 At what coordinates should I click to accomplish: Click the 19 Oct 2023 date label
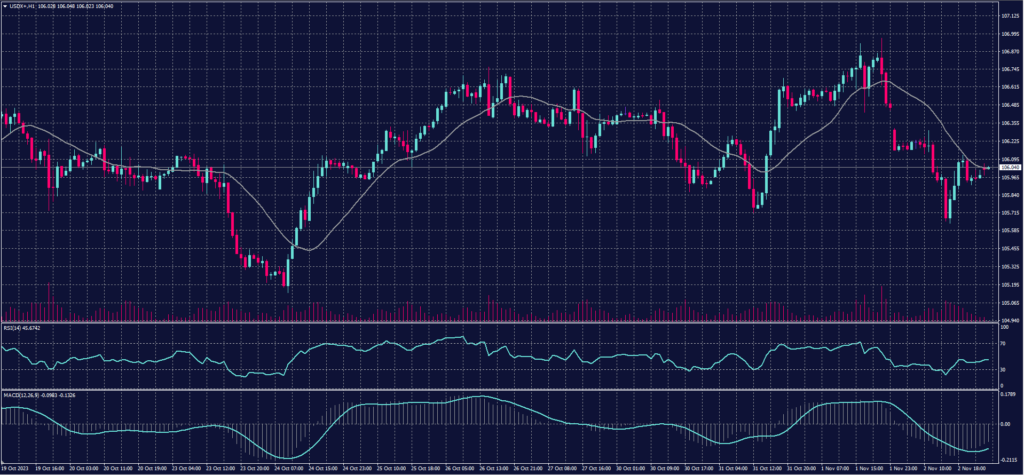[x=15, y=468]
